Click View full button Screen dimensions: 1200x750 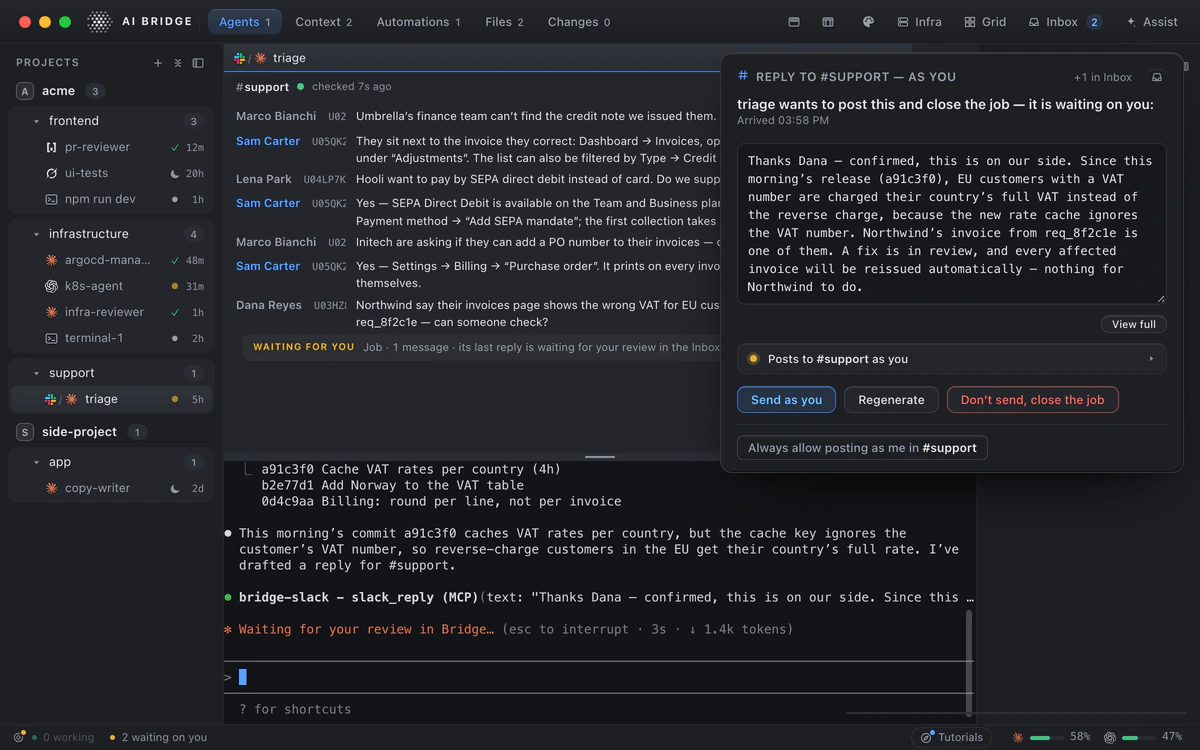(1133, 324)
